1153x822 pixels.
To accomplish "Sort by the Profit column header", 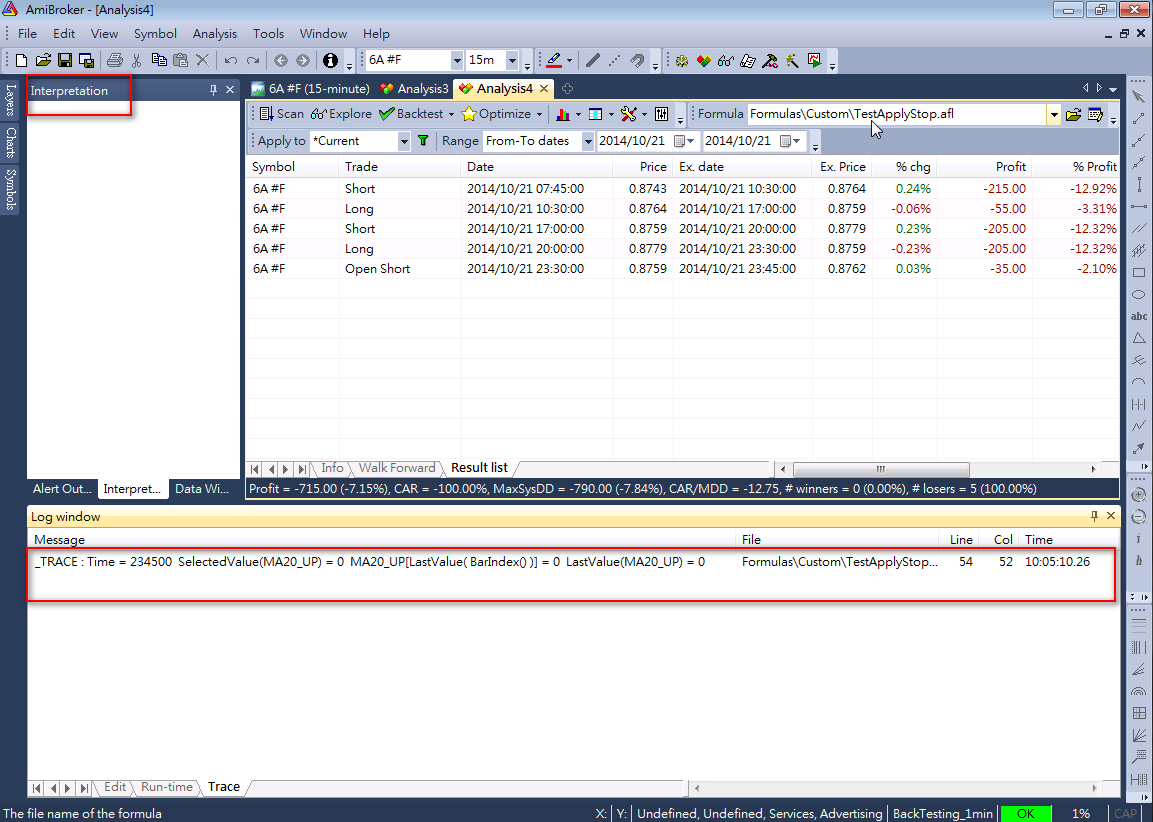I will [x=984, y=167].
